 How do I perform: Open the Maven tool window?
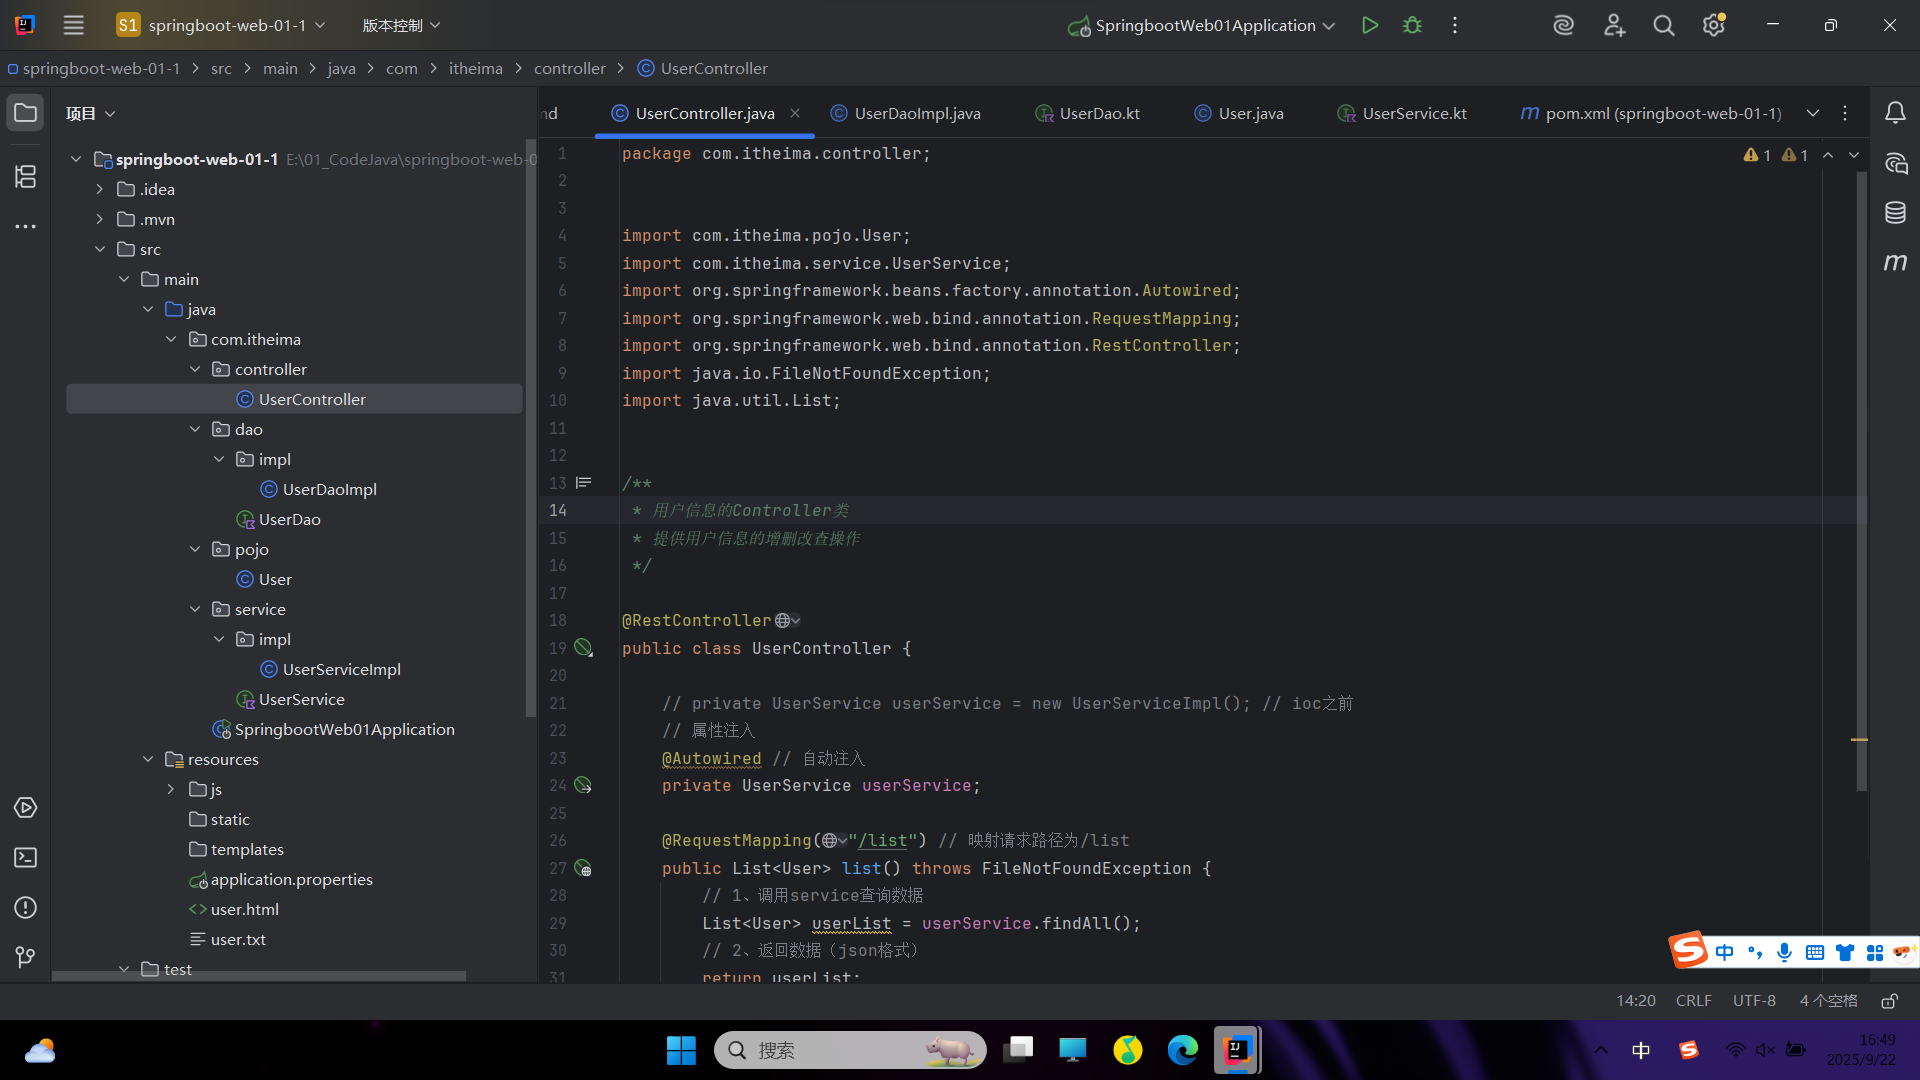pos(1895,262)
